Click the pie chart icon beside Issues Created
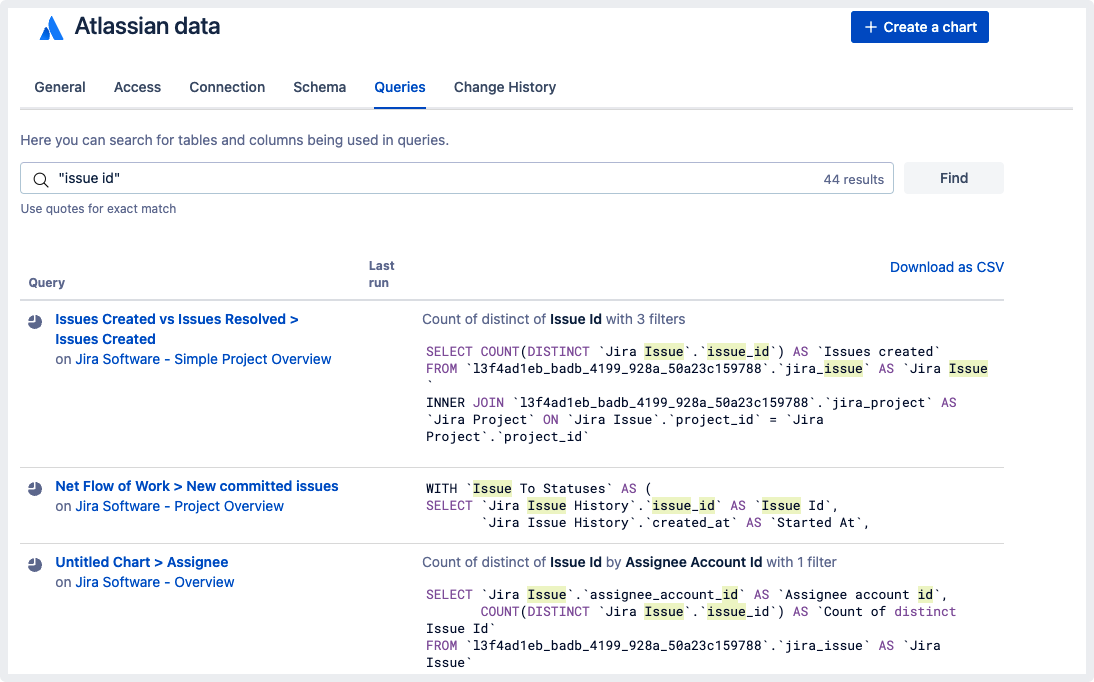The width and height of the screenshot is (1094, 682). pyautogui.click(x=35, y=321)
